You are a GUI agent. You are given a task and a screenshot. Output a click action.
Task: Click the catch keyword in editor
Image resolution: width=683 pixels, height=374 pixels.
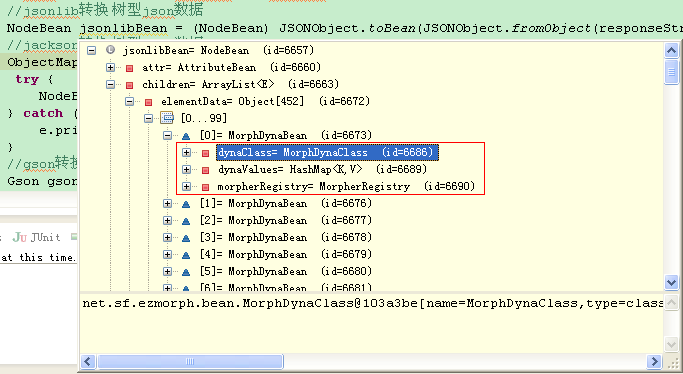43,113
